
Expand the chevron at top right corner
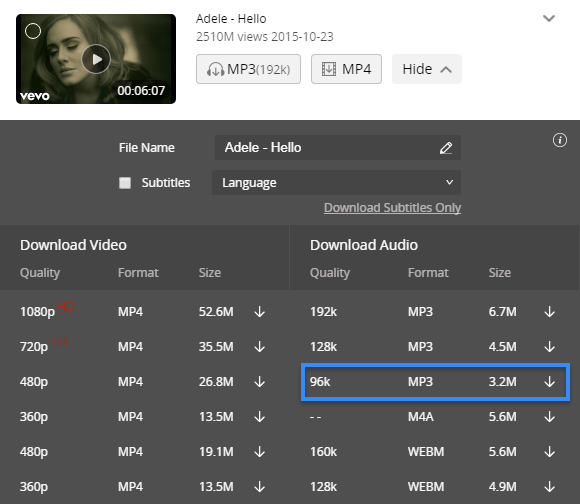click(549, 18)
